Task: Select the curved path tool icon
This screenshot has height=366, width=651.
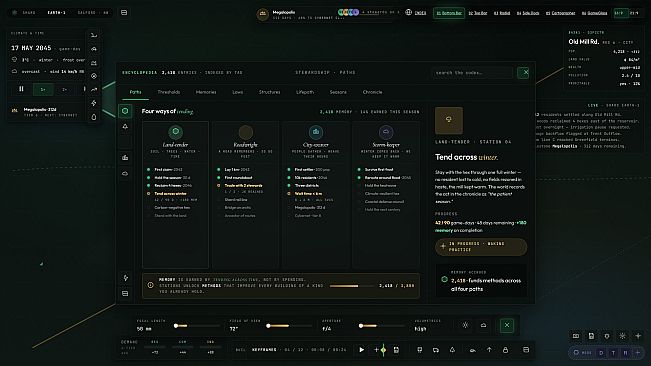Action: click(94, 89)
